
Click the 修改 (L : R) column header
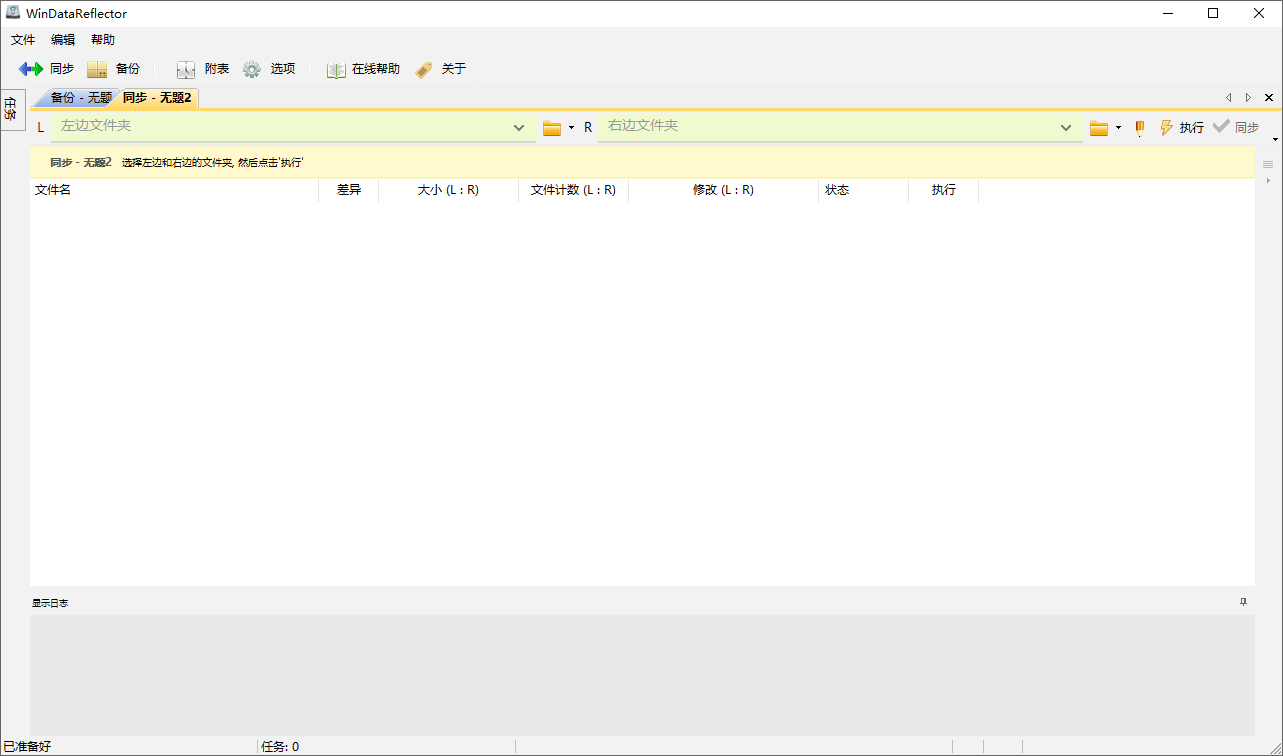click(724, 190)
